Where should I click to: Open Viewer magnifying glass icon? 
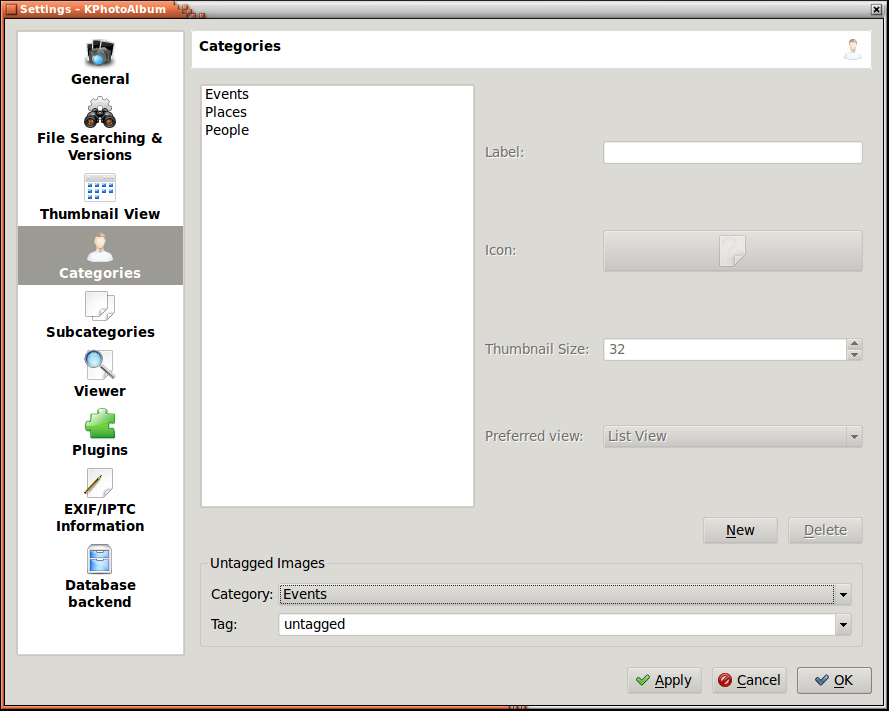(100, 365)
